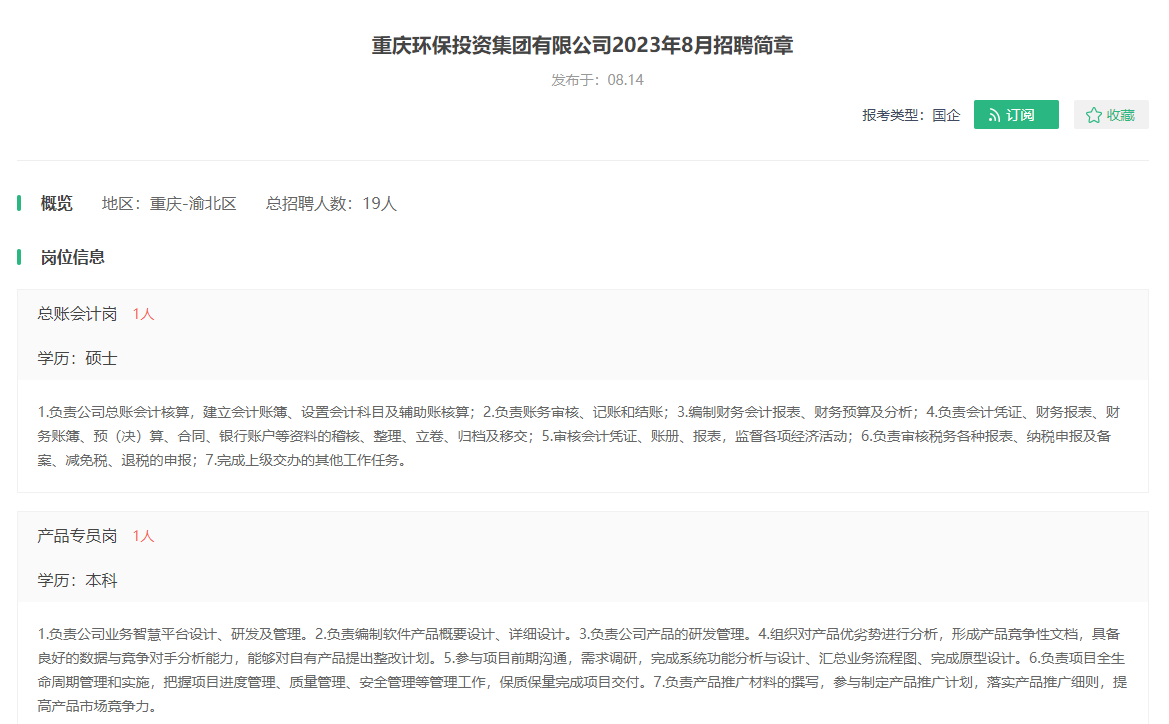1169x724 pixels.
Task: Click the red 1人 next to 总账会计岗
Action: pos(143,315)
